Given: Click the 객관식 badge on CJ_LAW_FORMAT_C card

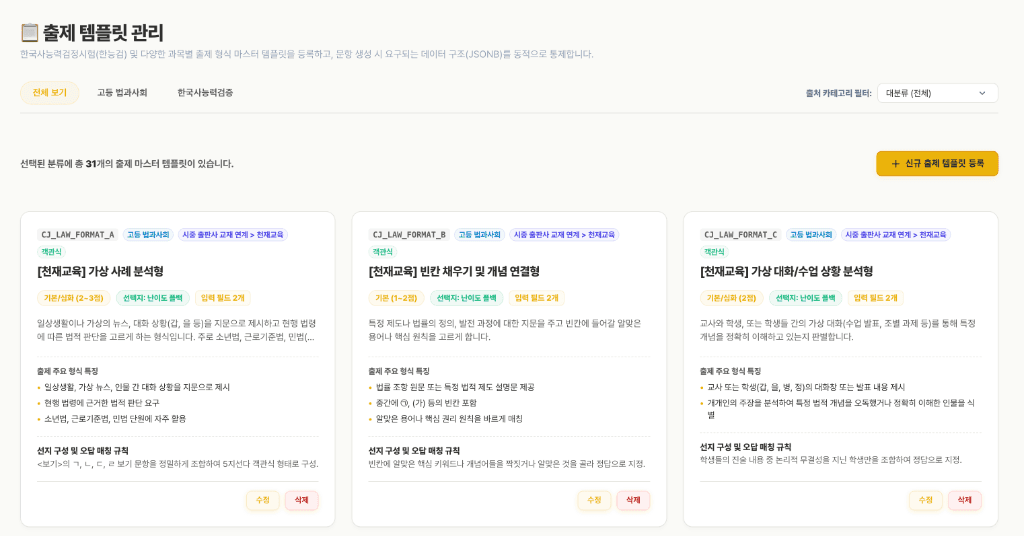Looking at the screenshot, I should (x=714, y=252).
